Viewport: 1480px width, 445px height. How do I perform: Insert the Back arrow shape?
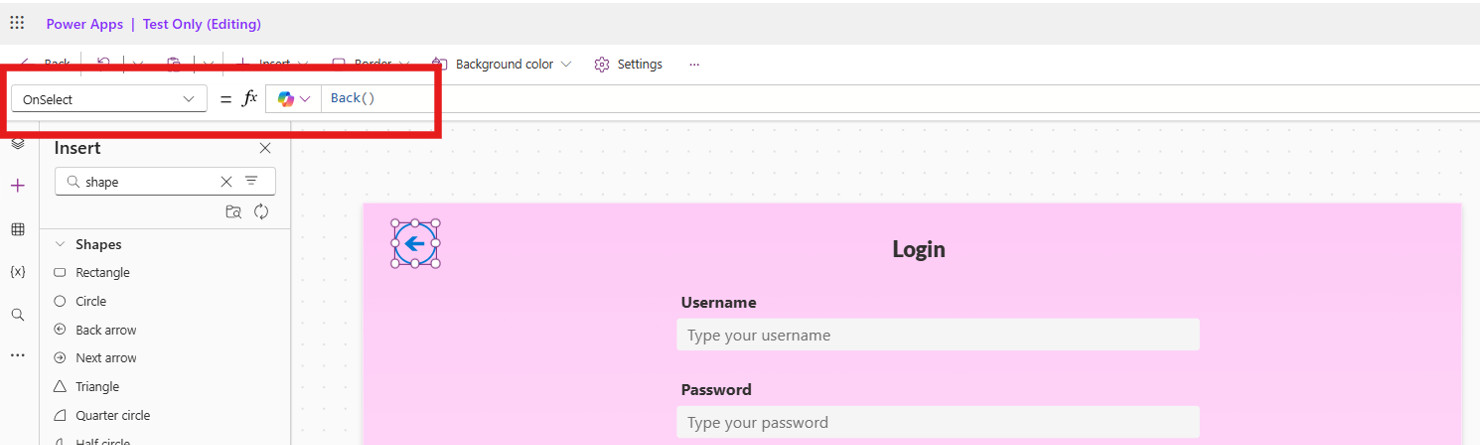[105, 330]
